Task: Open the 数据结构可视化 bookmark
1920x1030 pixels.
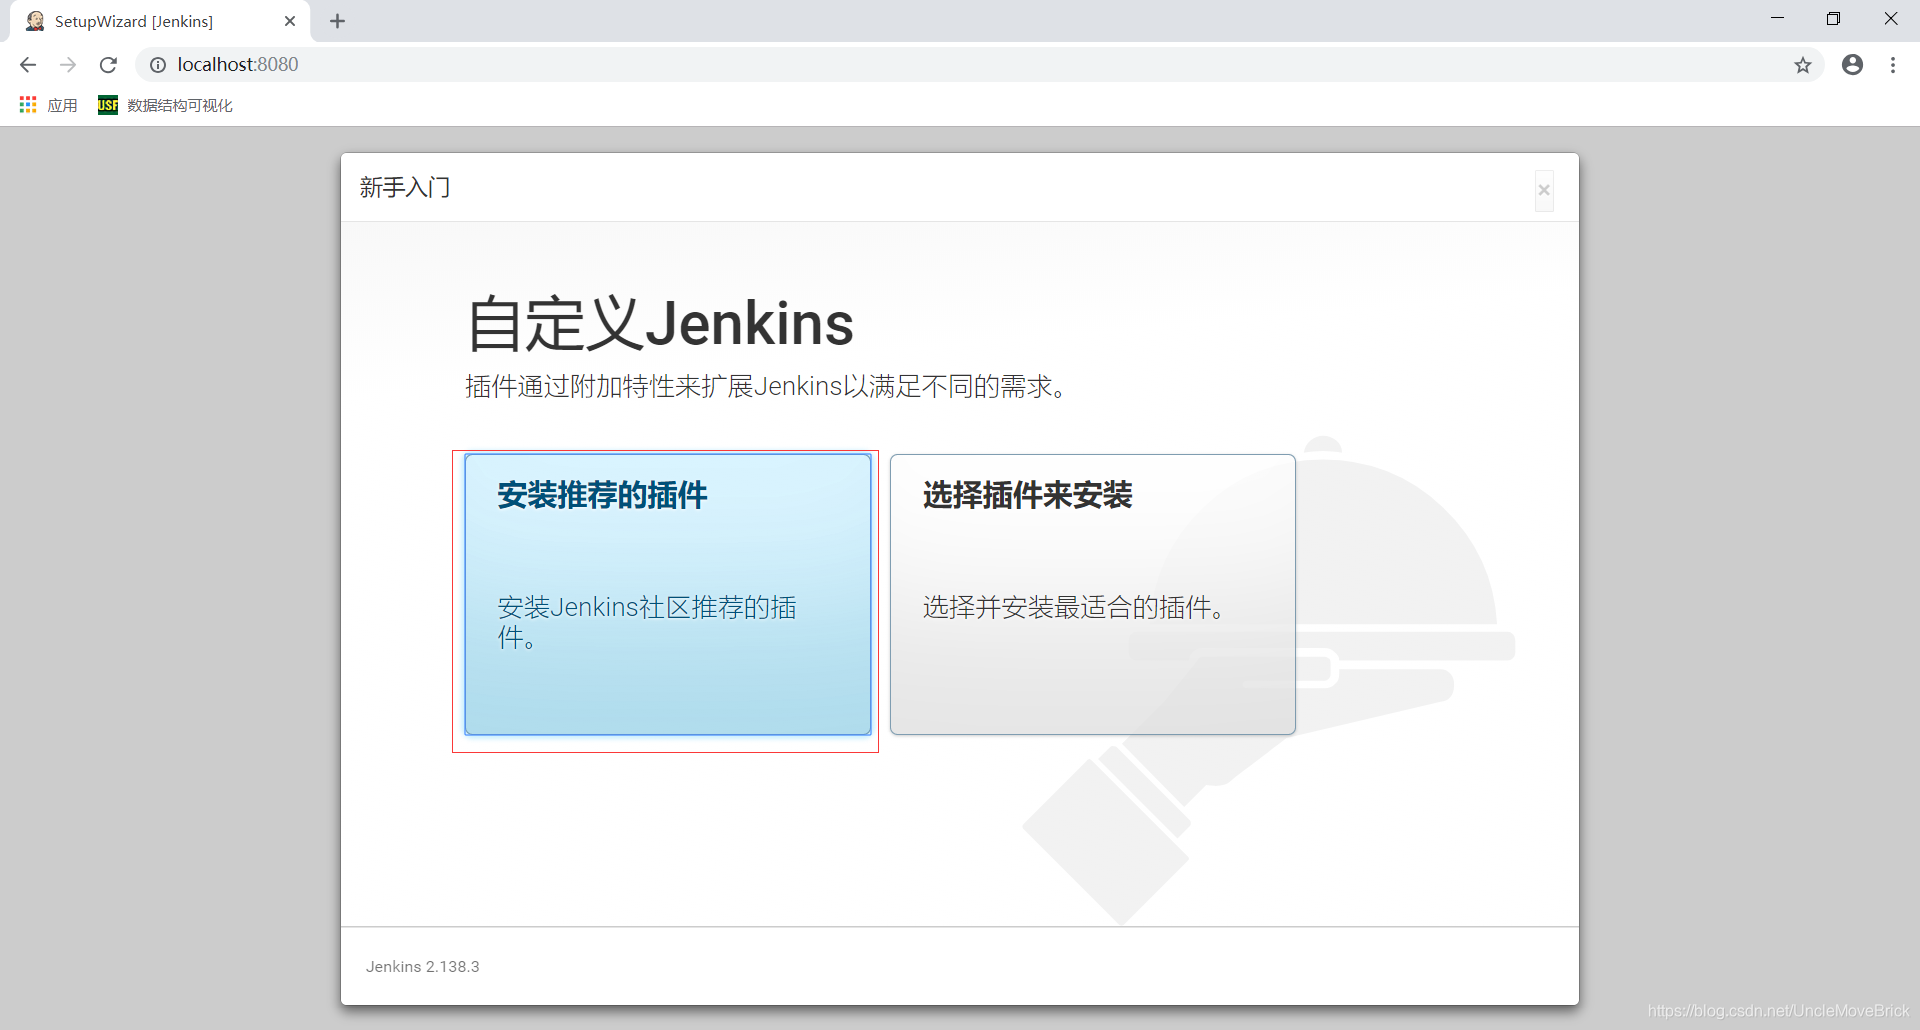Action: (165, 105)
